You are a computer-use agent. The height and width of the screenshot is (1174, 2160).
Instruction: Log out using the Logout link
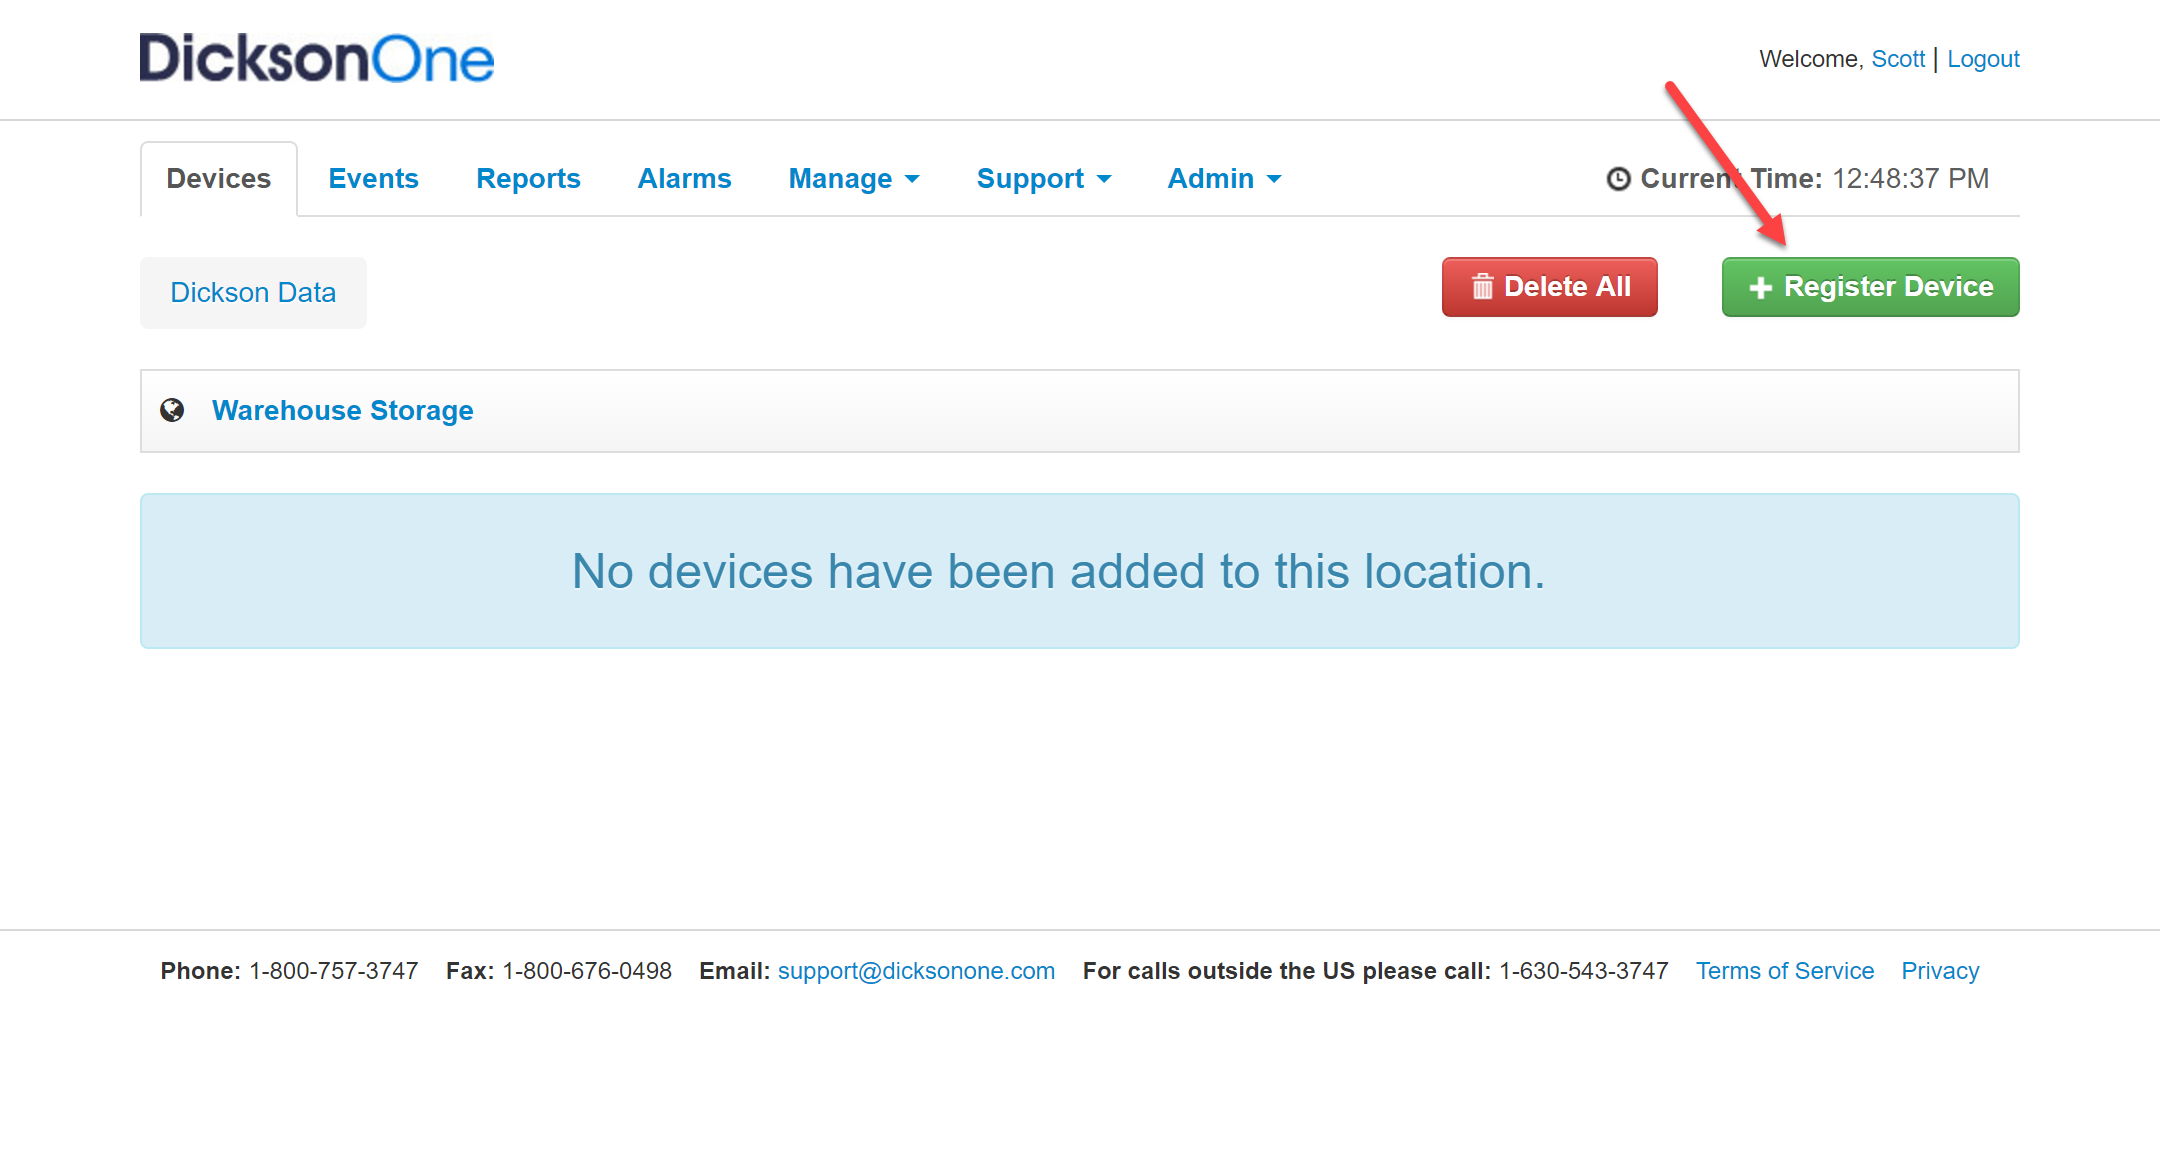[1983, 59]
